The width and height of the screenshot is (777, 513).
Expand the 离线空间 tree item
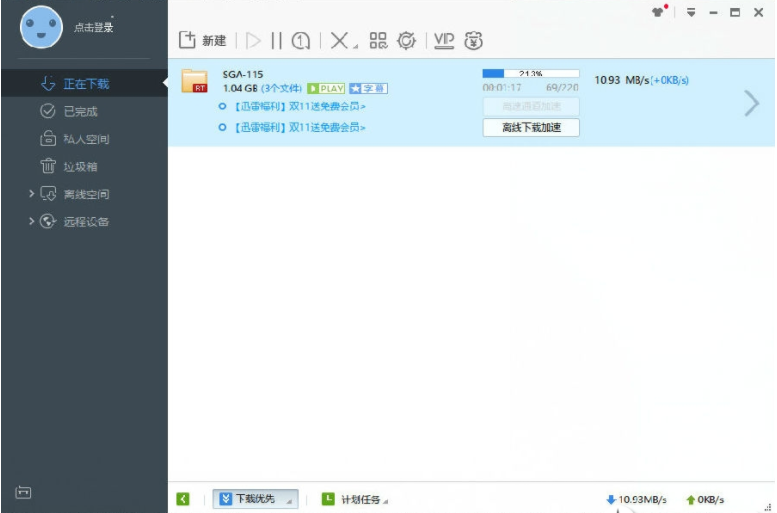click(x=32, y=194)
